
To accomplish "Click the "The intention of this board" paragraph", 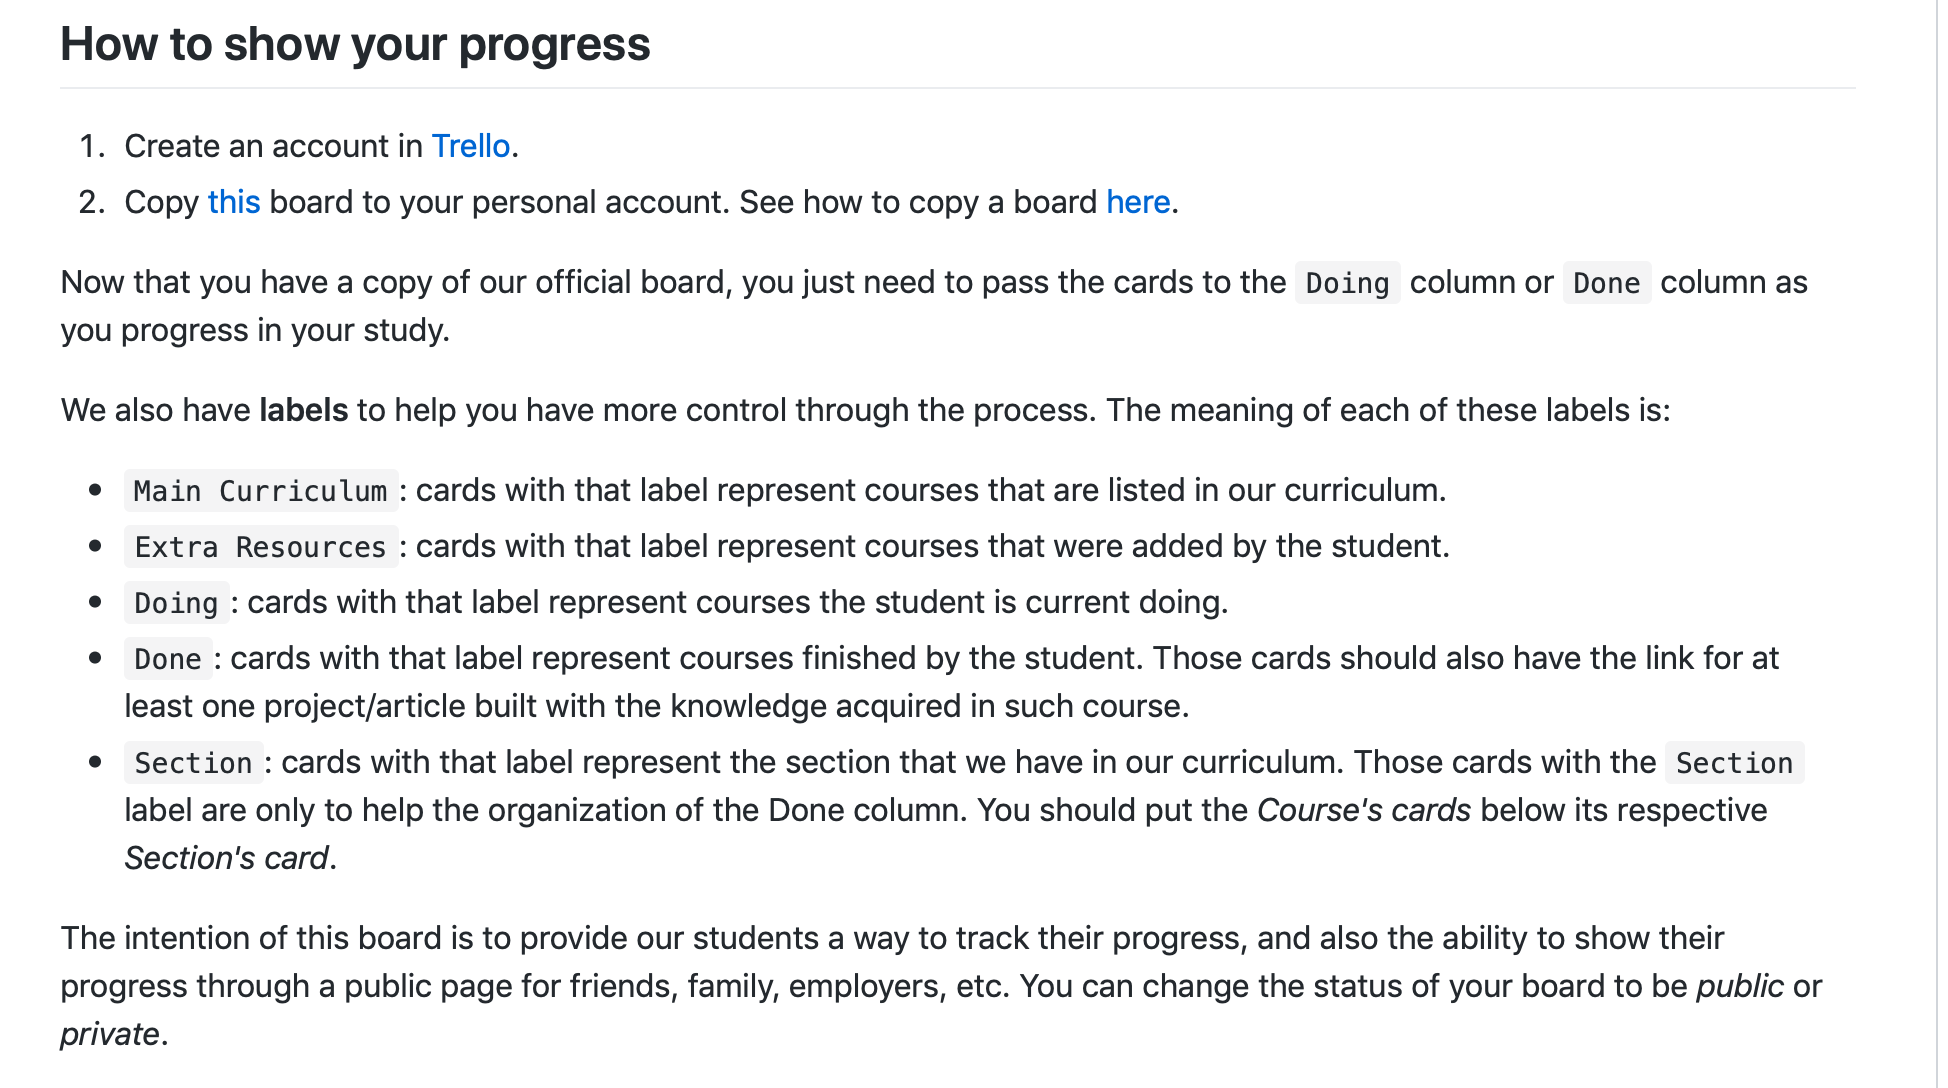I will point(941,986).
